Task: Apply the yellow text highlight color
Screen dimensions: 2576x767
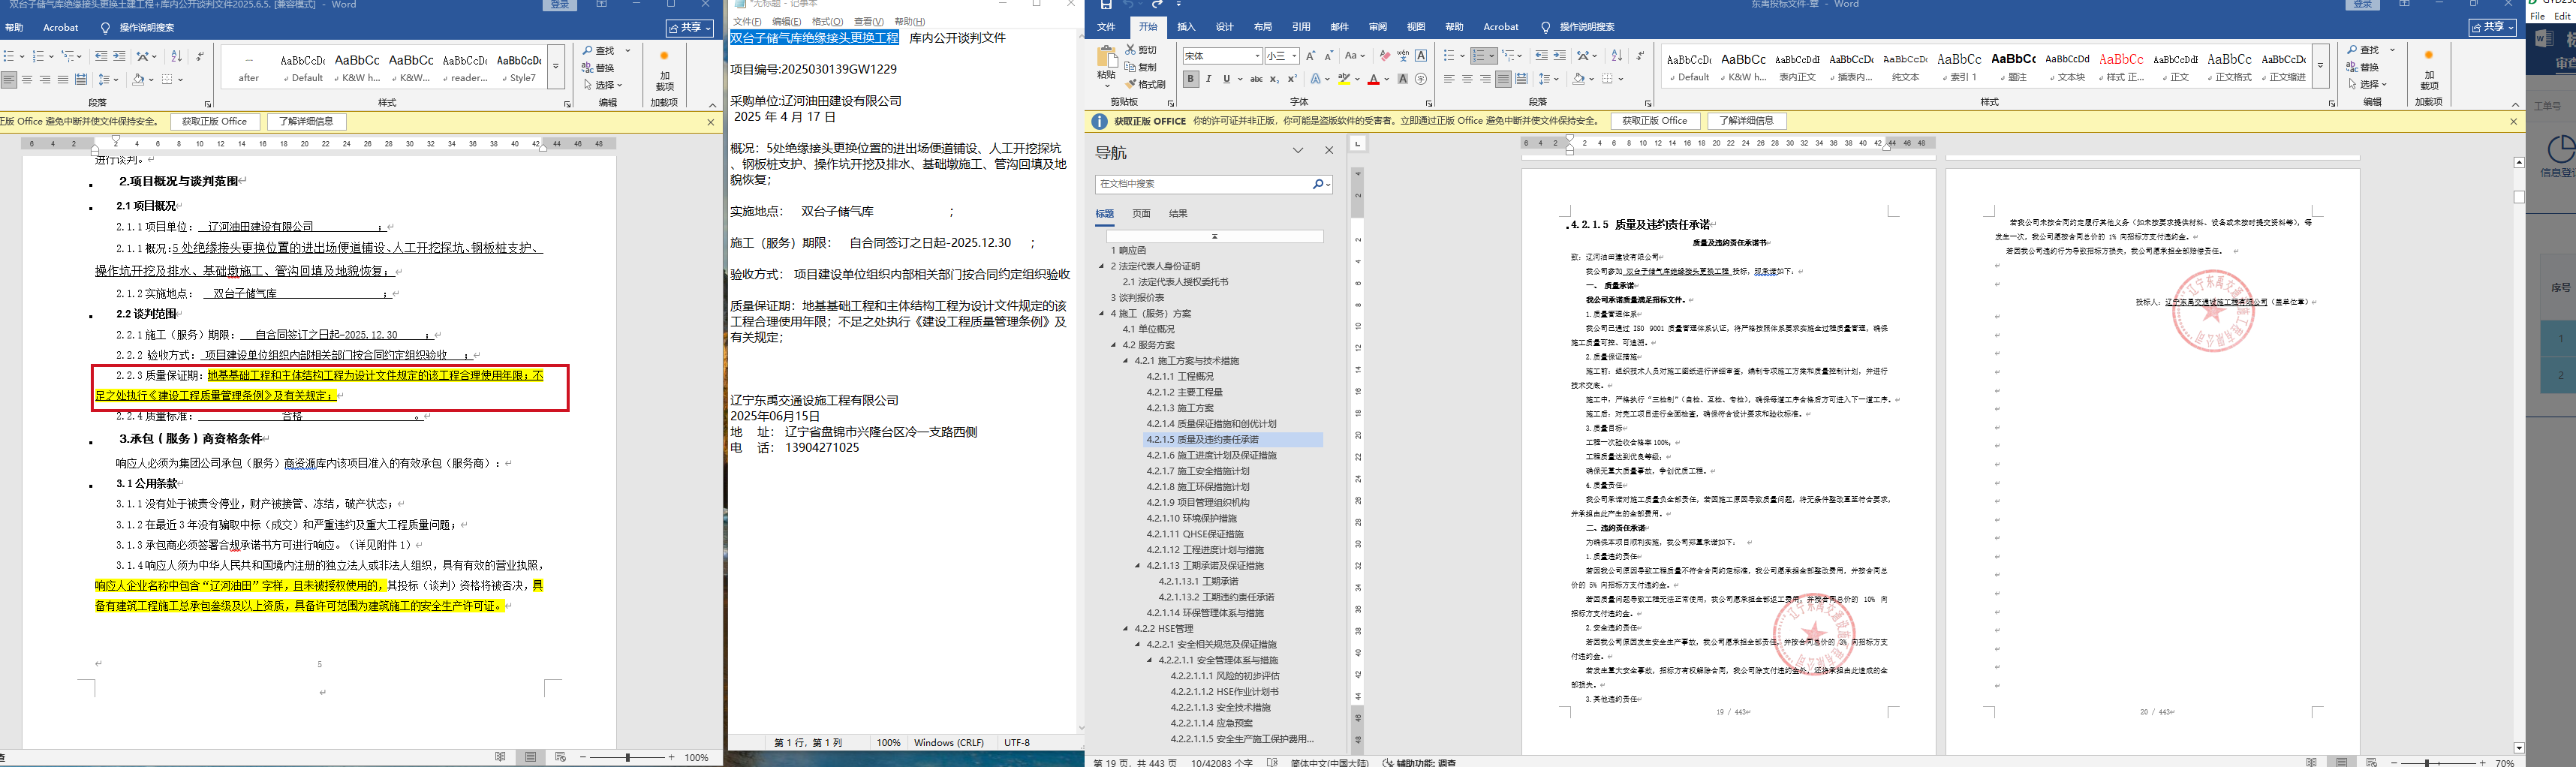Action: pos(1345,79)
